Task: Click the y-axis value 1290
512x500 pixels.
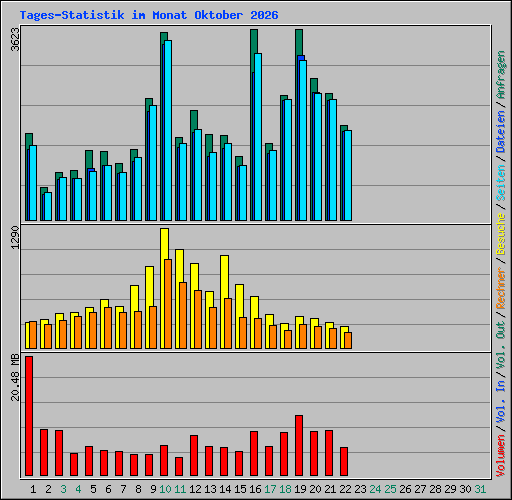Action: click(15, 238)
